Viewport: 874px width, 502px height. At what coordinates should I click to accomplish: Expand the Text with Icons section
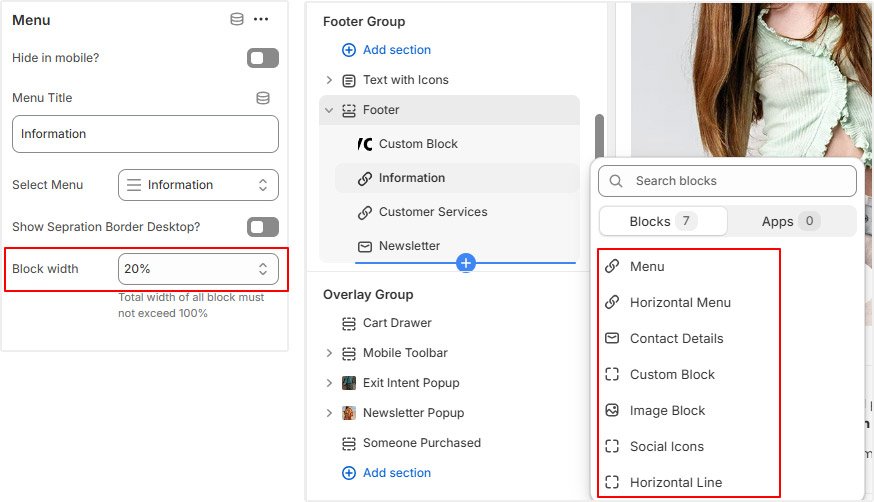click(x=329, y=80)
